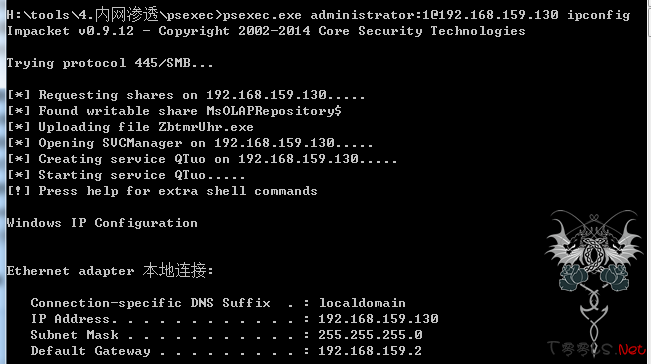Click the Default Gateway value 192.168.159.2

(370, 351)
